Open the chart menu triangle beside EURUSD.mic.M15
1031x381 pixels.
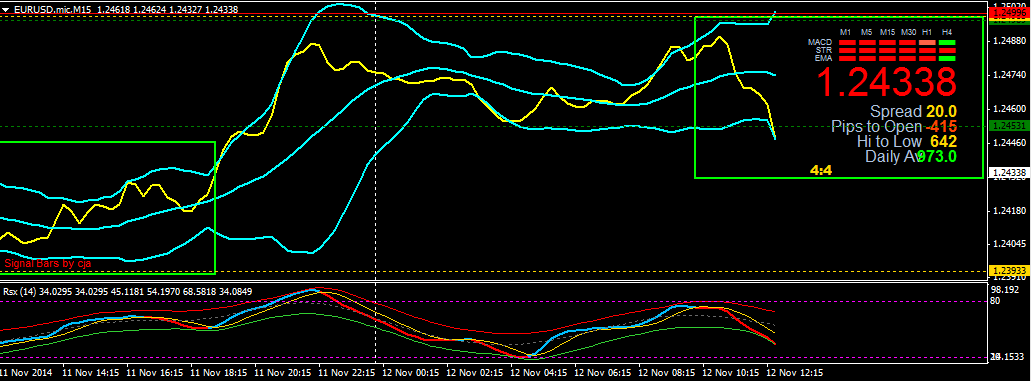click(5, 9)
